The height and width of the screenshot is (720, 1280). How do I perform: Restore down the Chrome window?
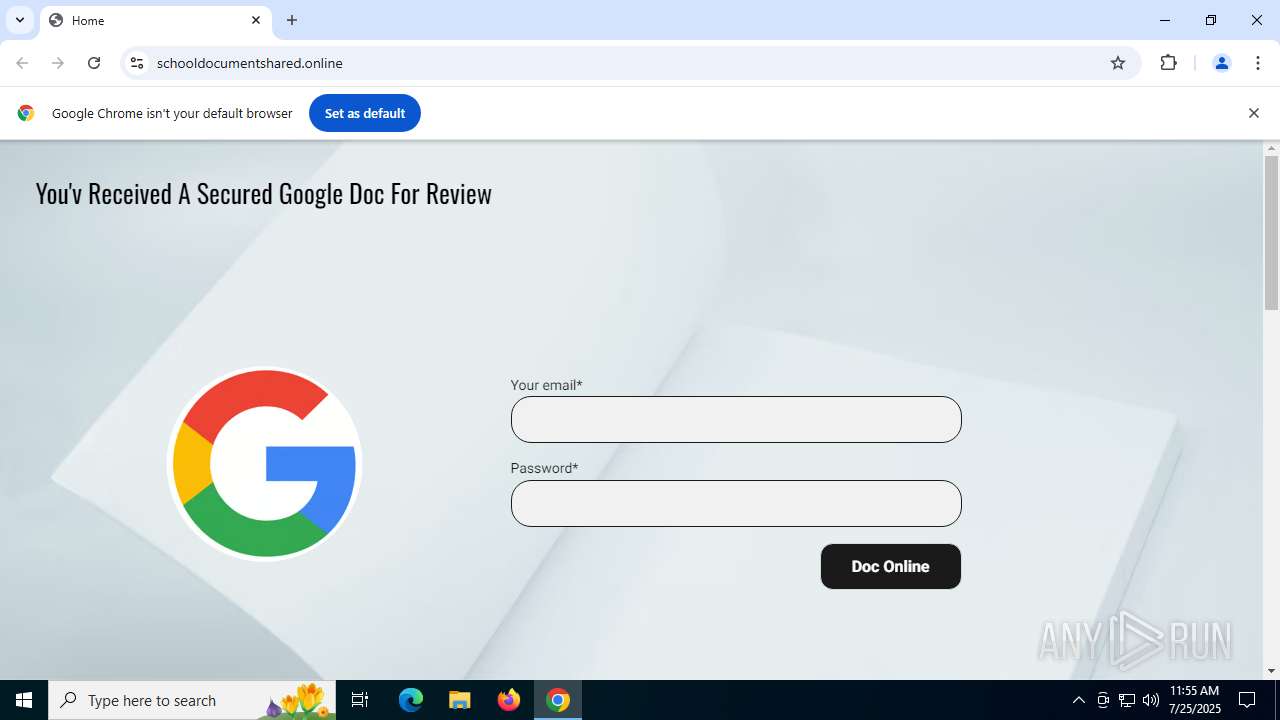(x=1211, y=20)
